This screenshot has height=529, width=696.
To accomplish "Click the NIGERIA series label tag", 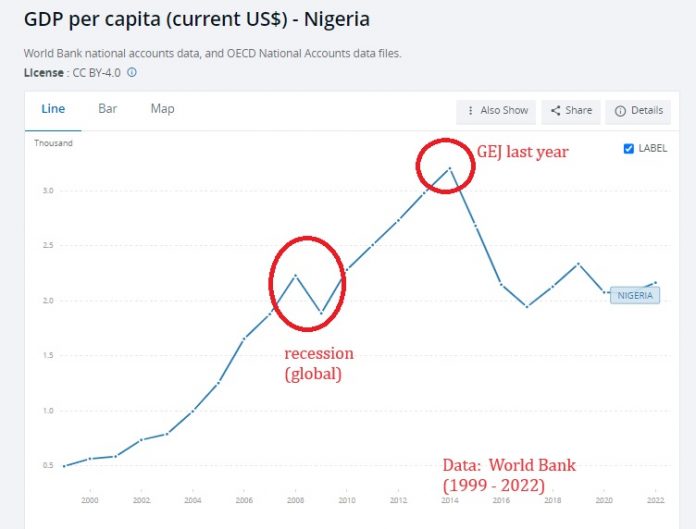I will (x=635, y=295).
